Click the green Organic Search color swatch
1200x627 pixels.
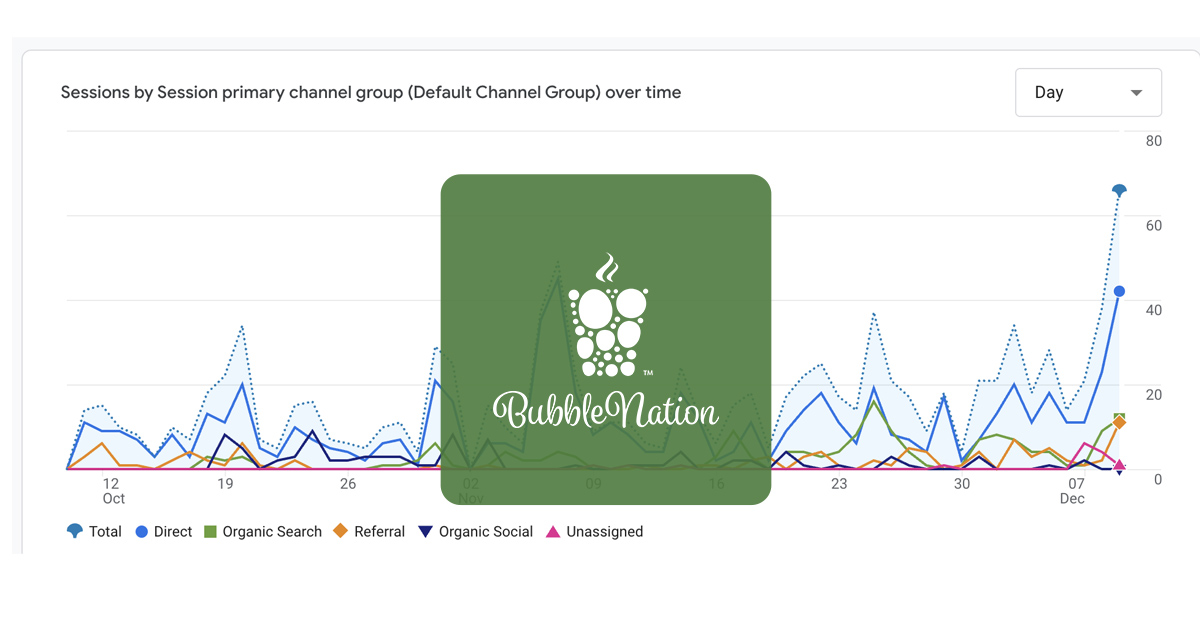pyautogui.click(x=208, y=531)
